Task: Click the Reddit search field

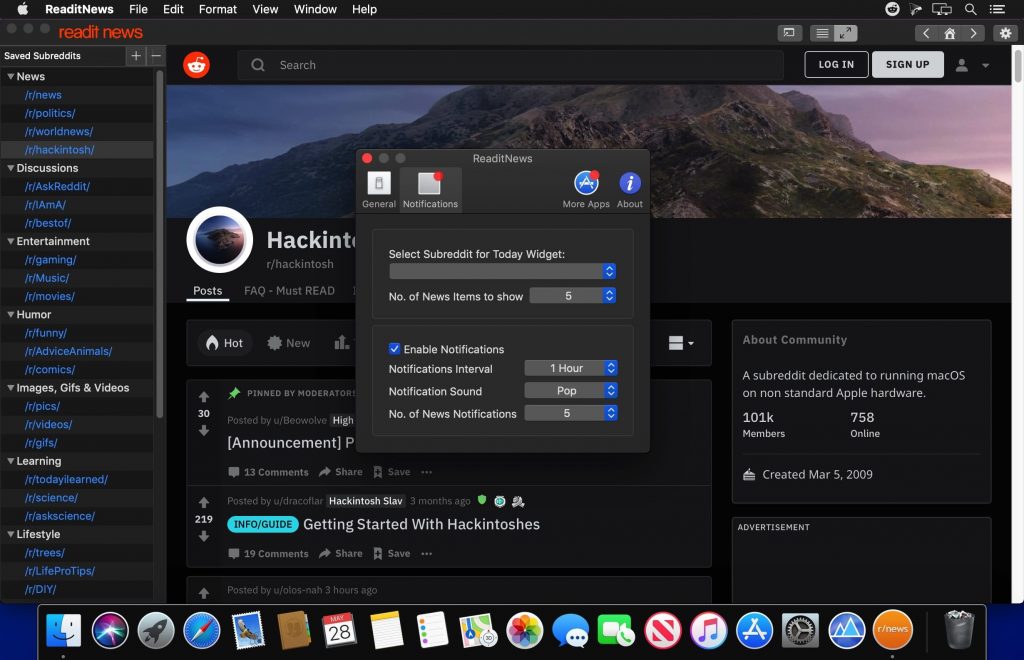Action: 510,65
